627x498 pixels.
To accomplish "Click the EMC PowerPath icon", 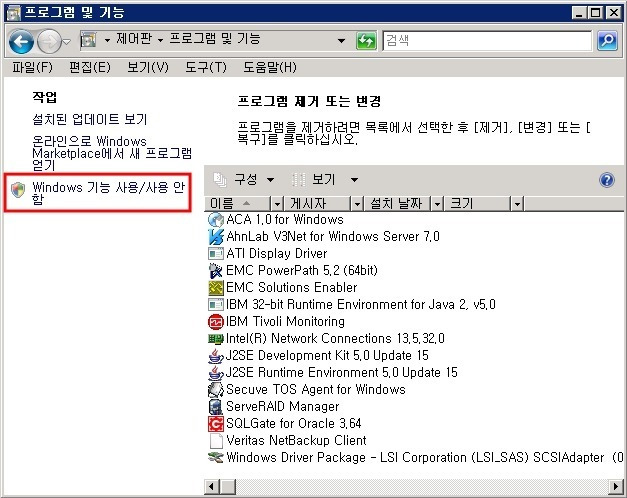I will pyautogui.click(x=216, y=271).
